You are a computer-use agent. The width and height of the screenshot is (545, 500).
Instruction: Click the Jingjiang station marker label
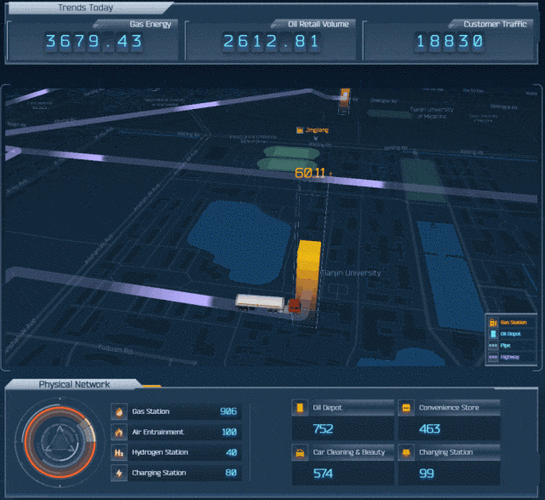click(312, 130)
